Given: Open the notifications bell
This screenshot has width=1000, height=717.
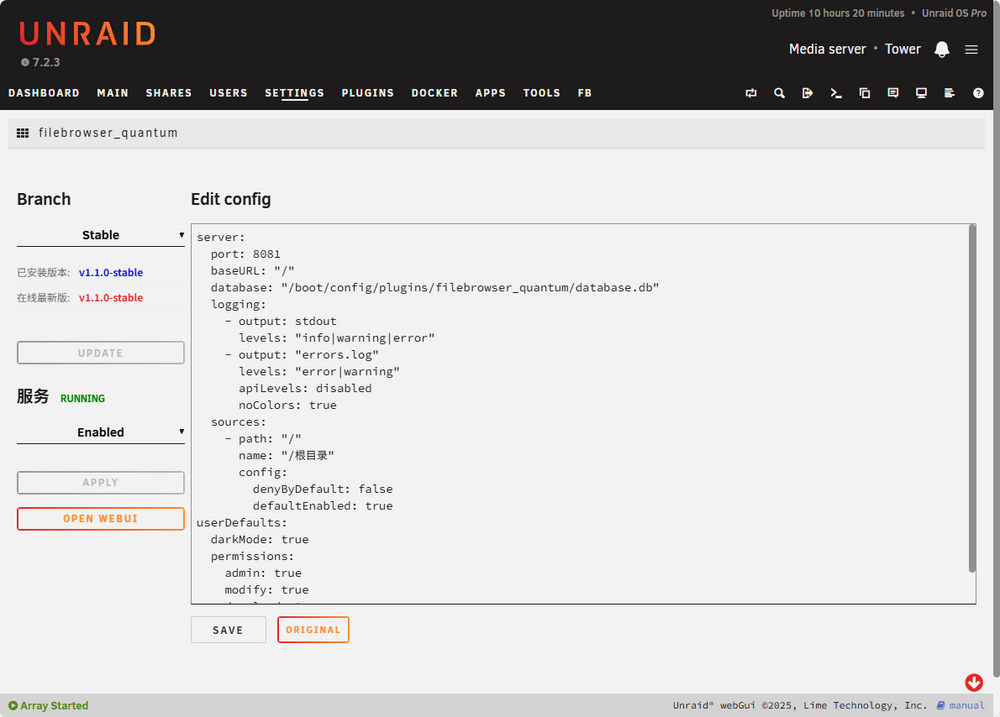Looking at the screenshot, I should 942,49.
